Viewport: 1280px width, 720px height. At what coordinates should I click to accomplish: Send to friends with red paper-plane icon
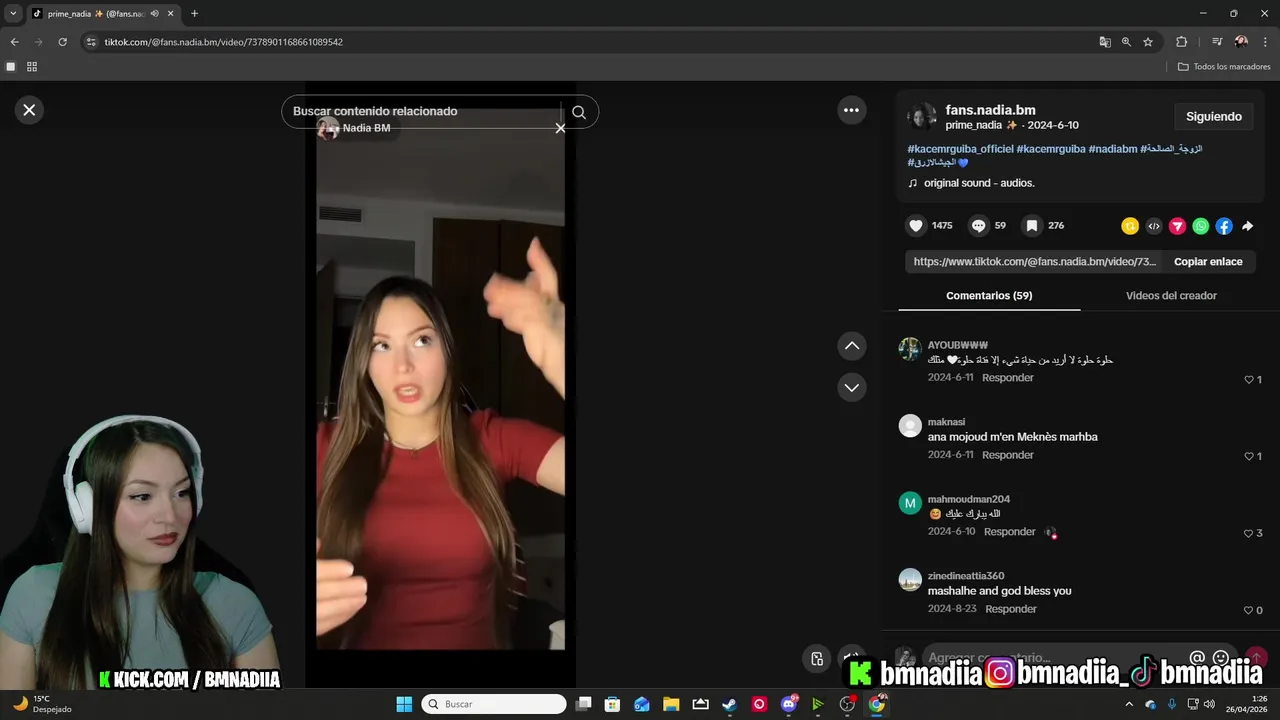click(1177, 226)
